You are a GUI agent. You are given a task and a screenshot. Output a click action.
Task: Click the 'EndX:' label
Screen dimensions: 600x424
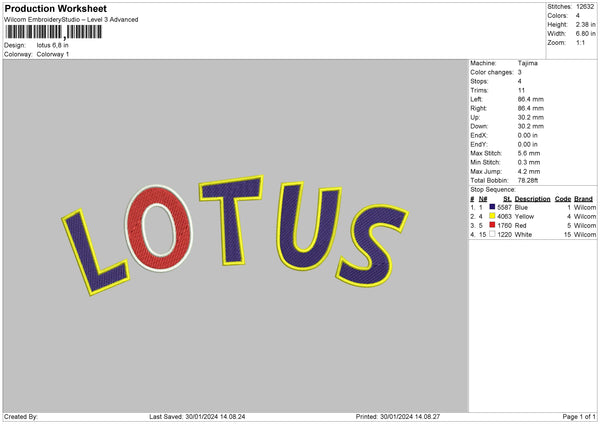479,135
